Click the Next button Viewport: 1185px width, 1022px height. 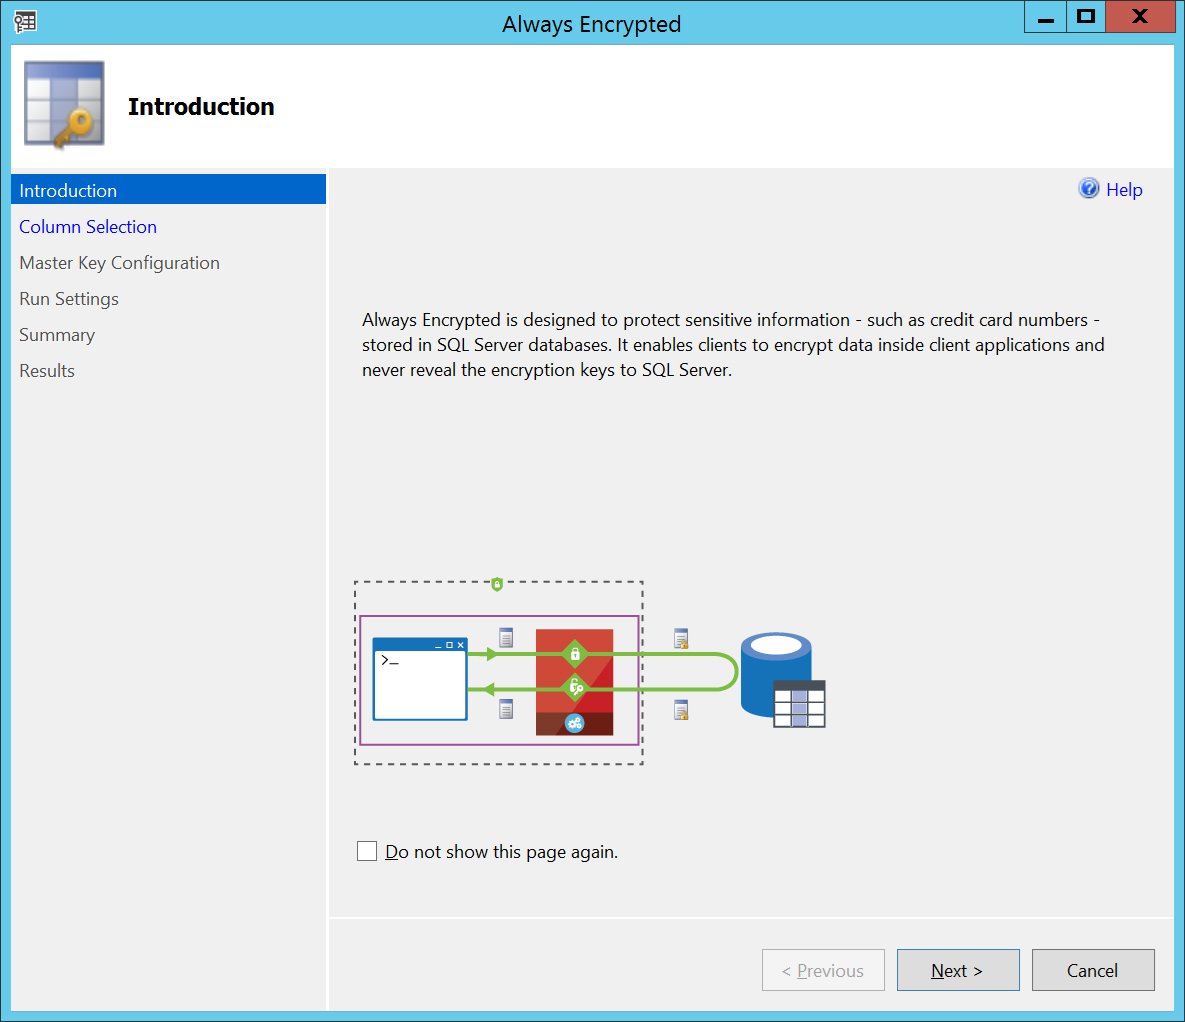[x=958, y=970]
